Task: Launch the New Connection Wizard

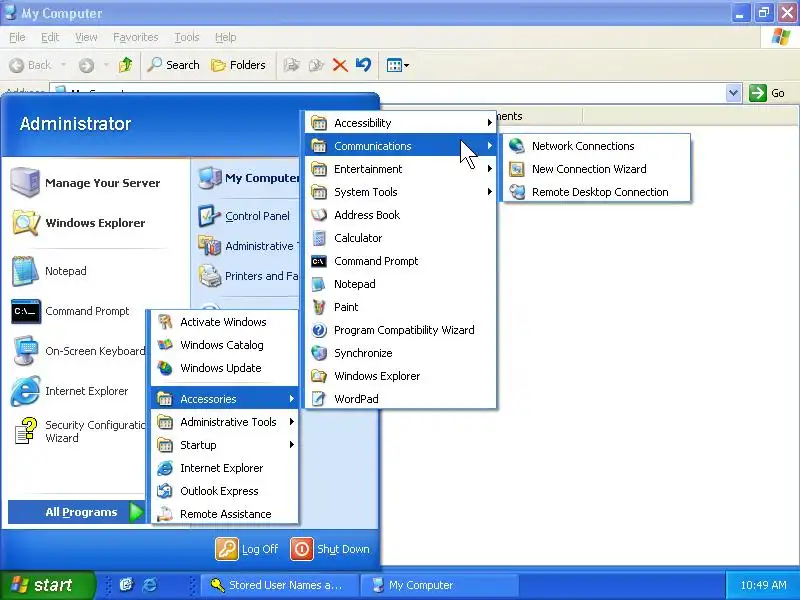Action: pyautogui.click(x=596, y=169)
